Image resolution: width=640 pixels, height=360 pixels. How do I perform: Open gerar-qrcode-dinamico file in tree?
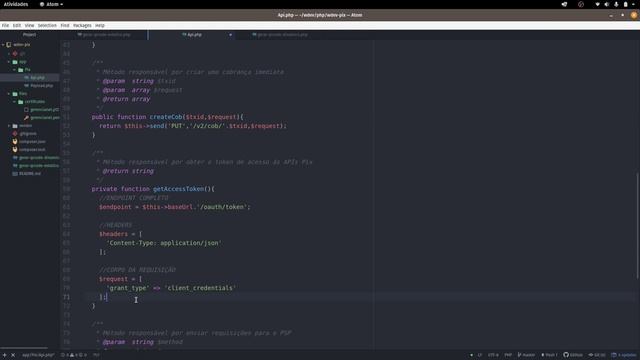39,158
